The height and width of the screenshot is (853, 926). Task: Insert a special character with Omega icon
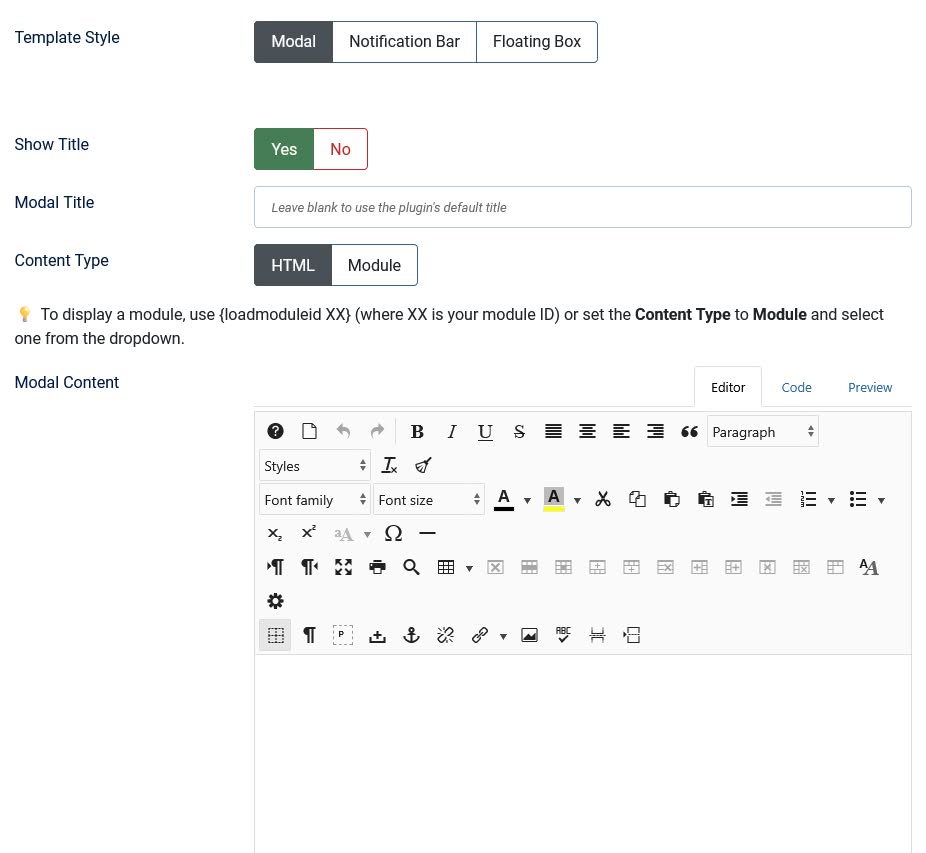(x=393, y=533)
